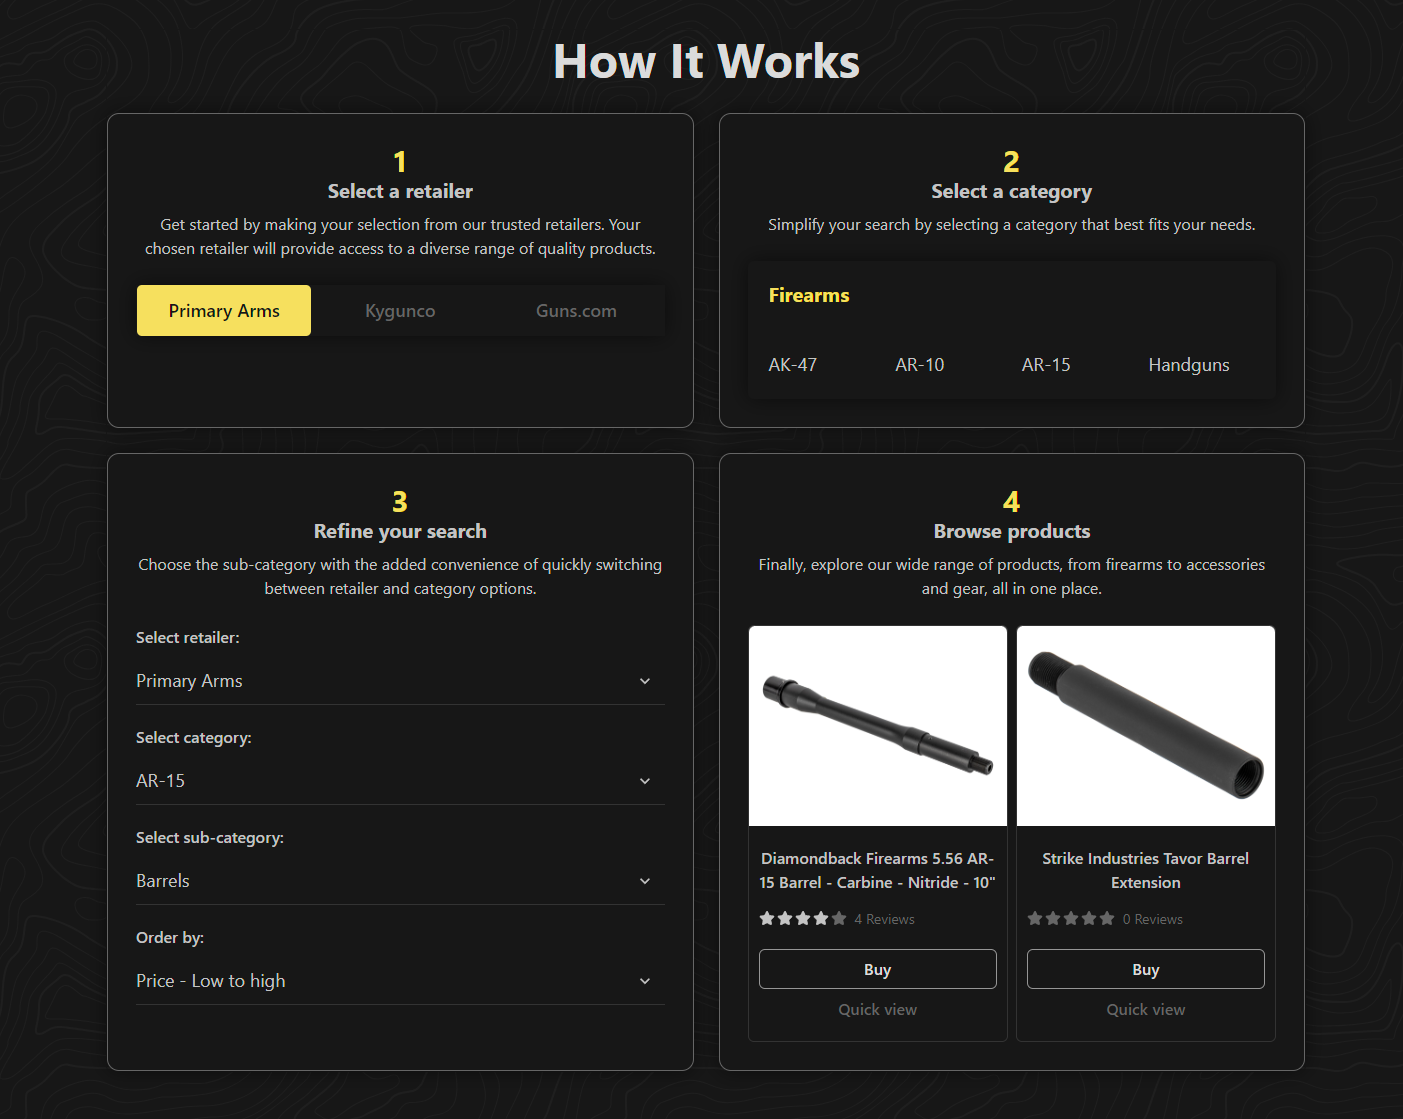Screen dimensions: 1403x1119
Task: Select the Primary Arms retailer tab
Action: [x=224, y=310]
